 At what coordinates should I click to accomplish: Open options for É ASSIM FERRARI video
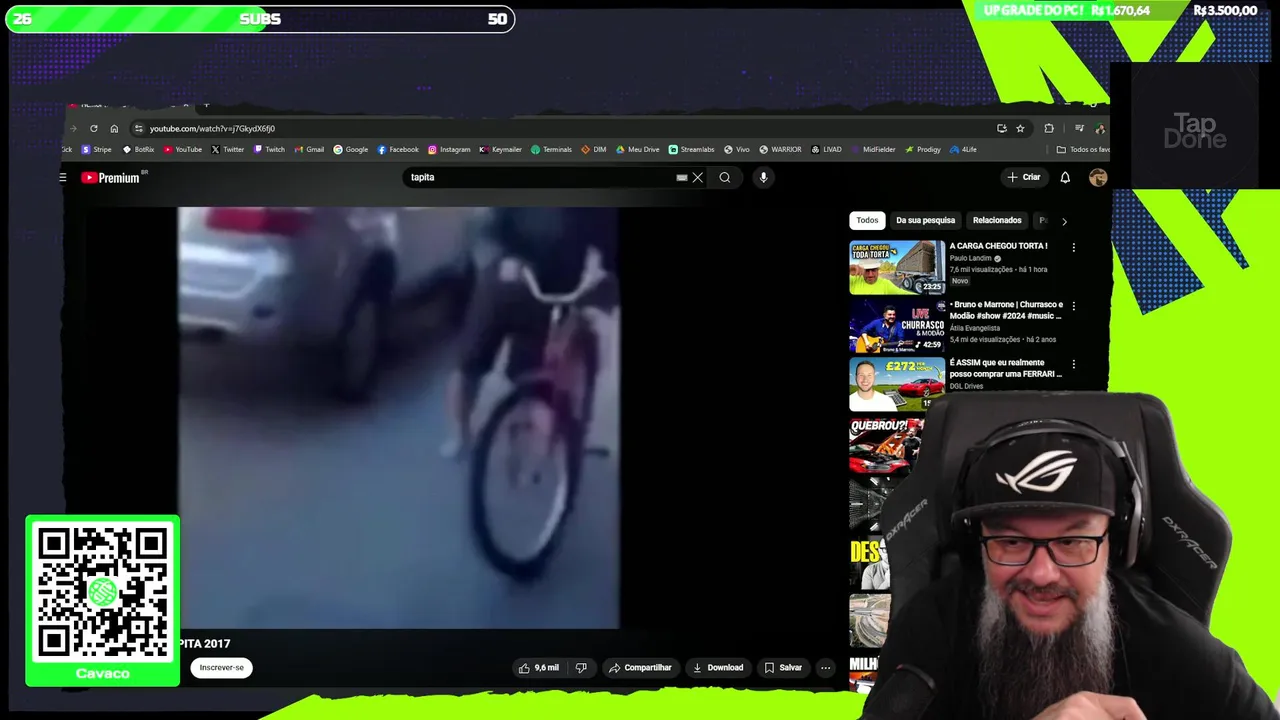(x=1074, y=365)
